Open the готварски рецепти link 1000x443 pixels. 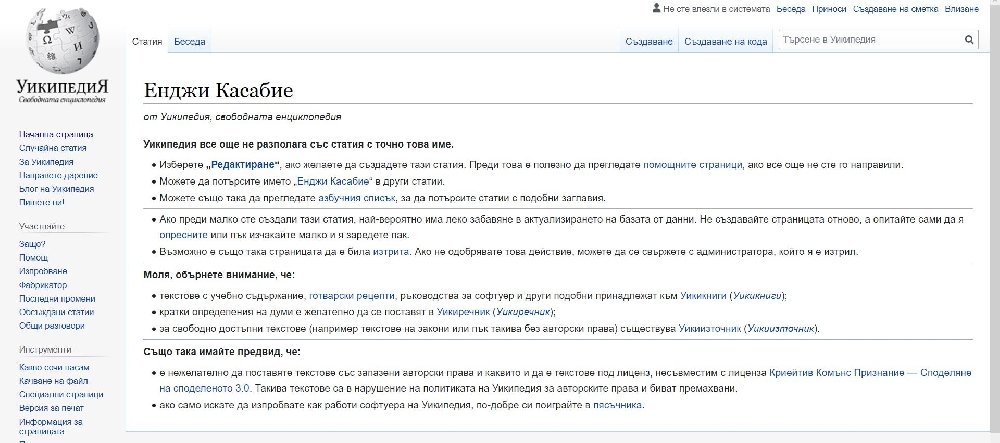click(x=352, y=296)
